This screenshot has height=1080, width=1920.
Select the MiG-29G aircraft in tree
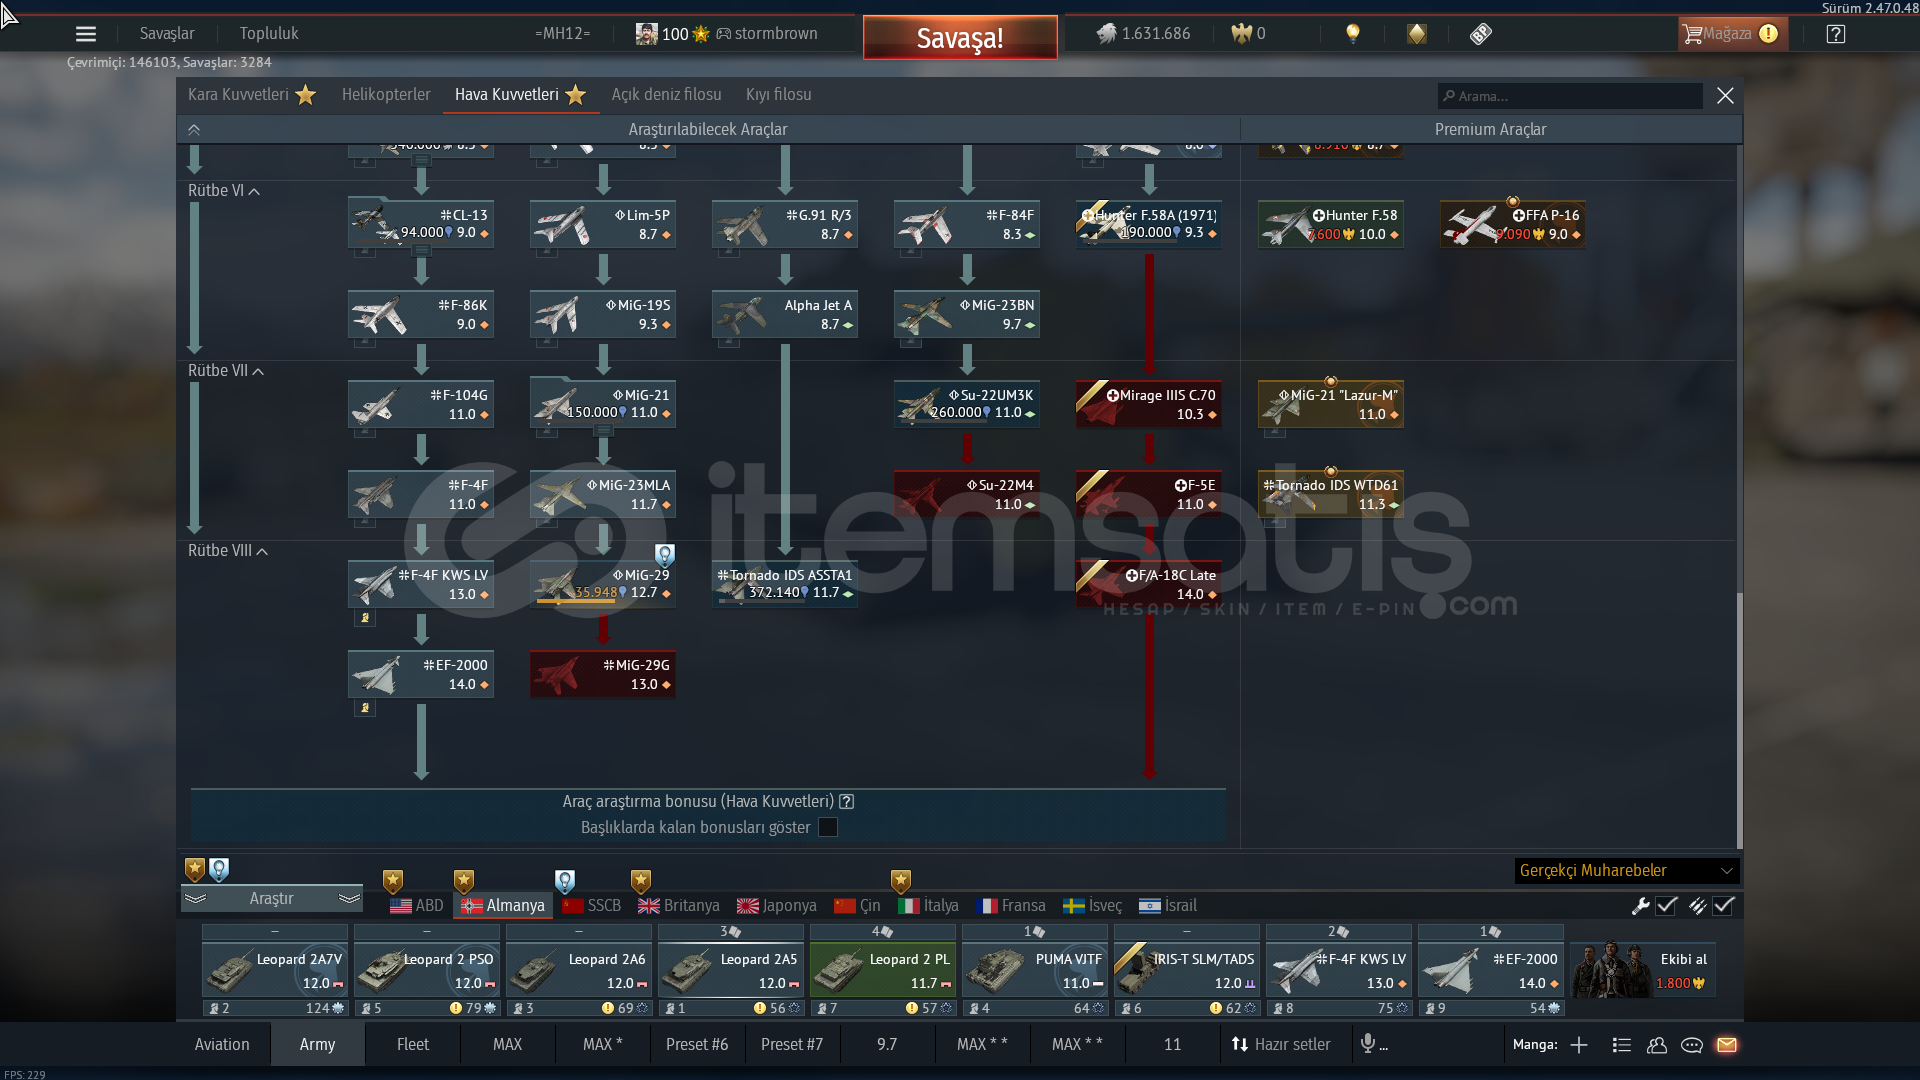coord(603,674)
